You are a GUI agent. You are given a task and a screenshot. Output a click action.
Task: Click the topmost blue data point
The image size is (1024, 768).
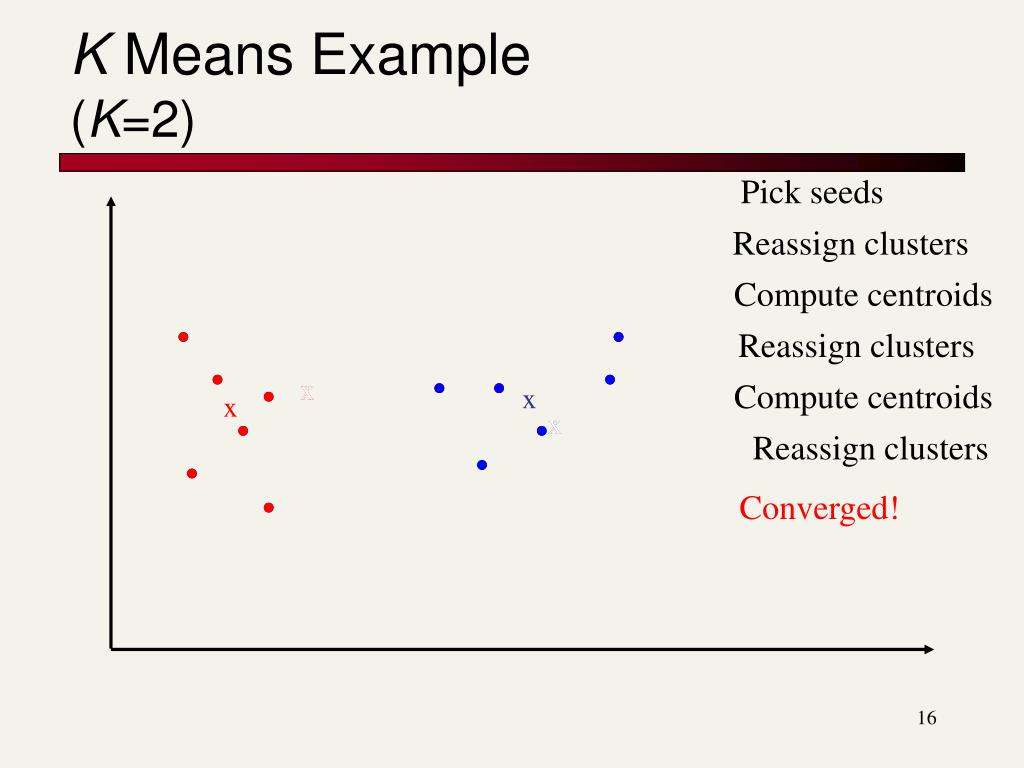click(x=618, y=337)
